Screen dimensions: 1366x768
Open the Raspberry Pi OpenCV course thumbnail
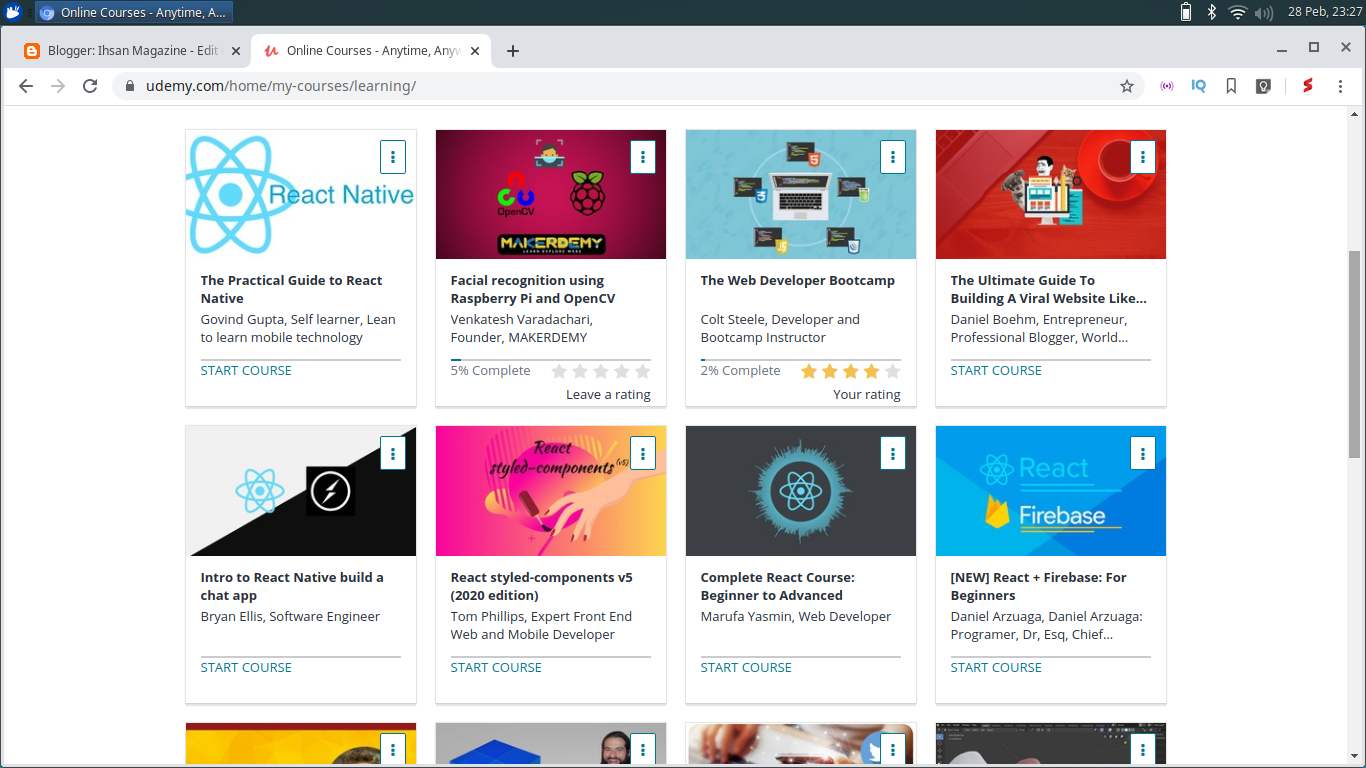pos(551,194)
